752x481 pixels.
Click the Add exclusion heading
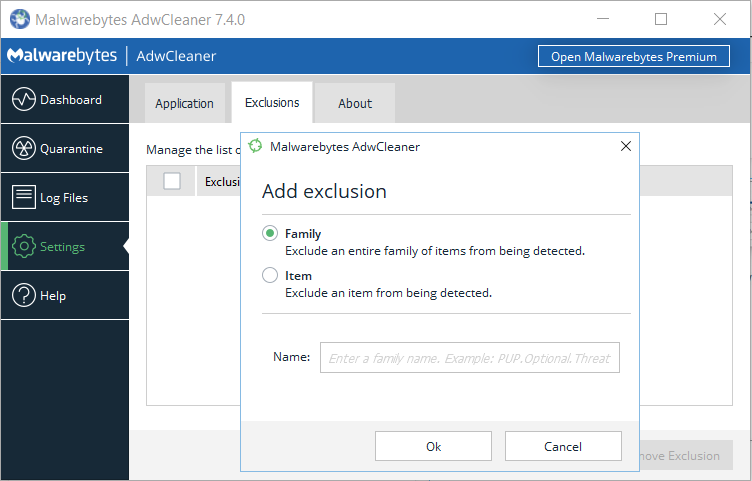tap(324, 191)
